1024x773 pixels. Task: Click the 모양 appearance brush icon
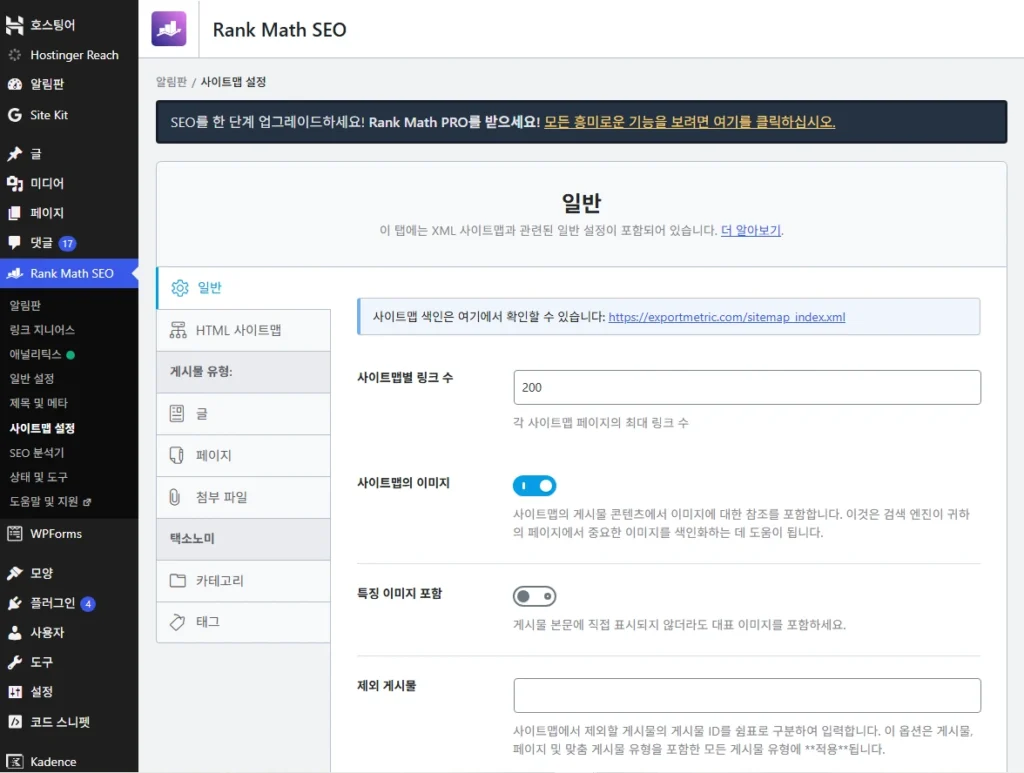coord(14,573)
